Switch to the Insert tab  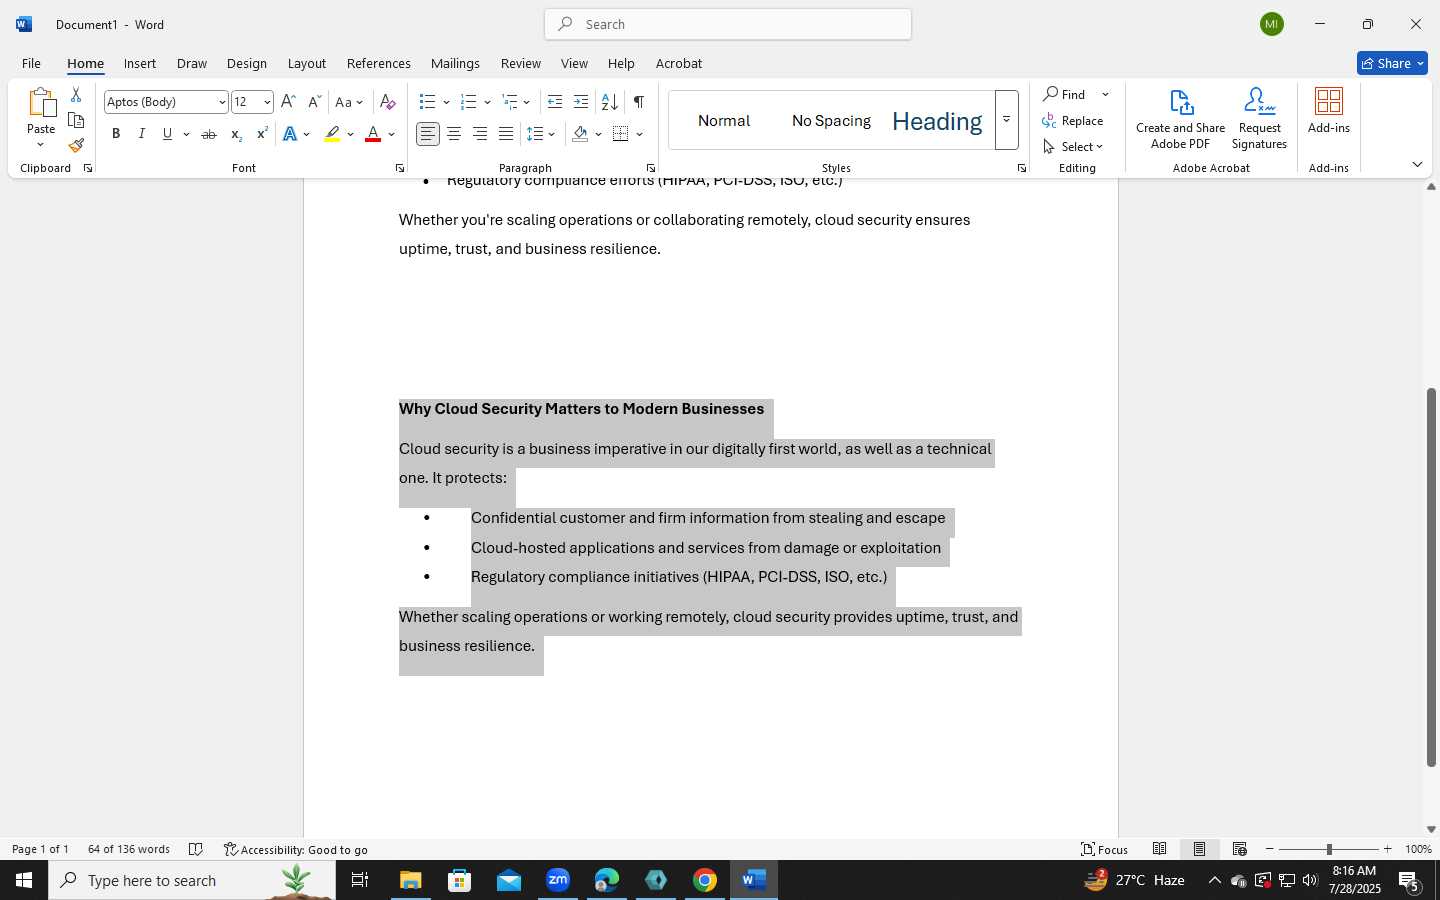140,63
